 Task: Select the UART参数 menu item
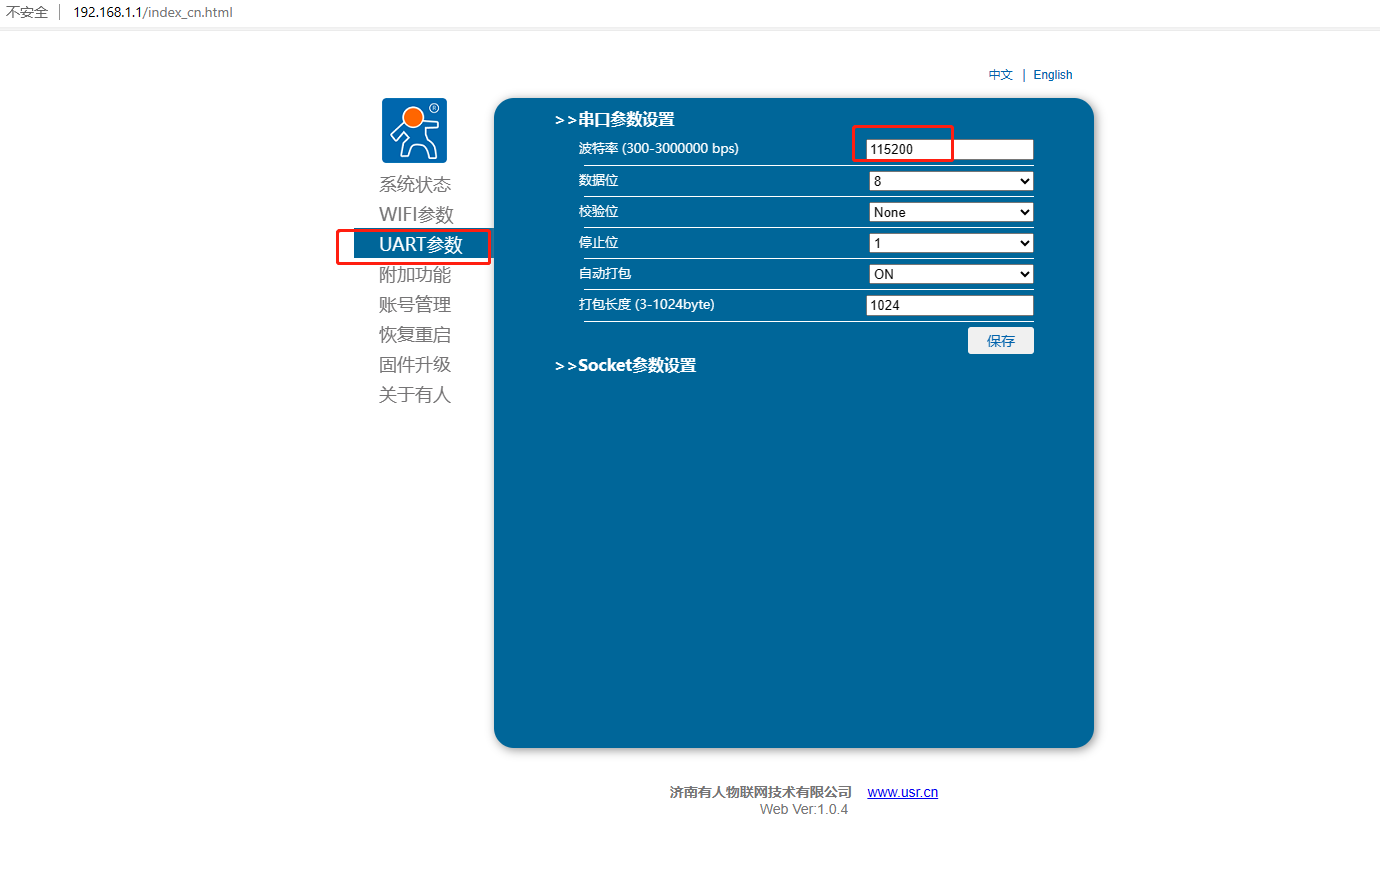(420, 245)
